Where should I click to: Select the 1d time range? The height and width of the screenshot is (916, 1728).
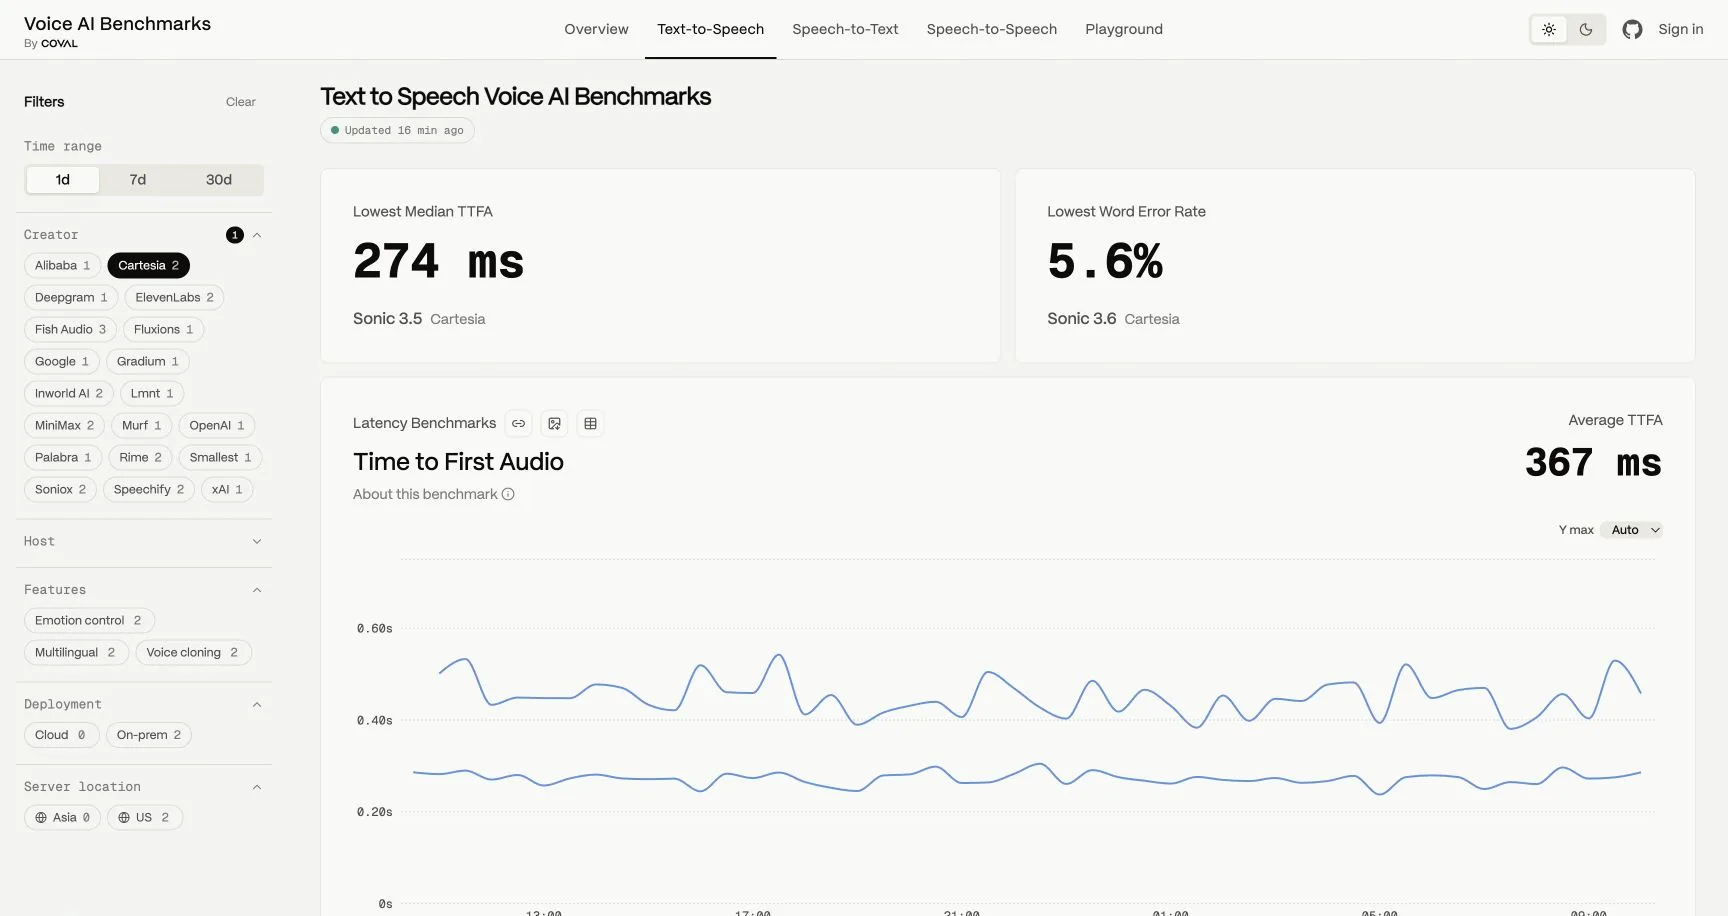pos(63,180)
